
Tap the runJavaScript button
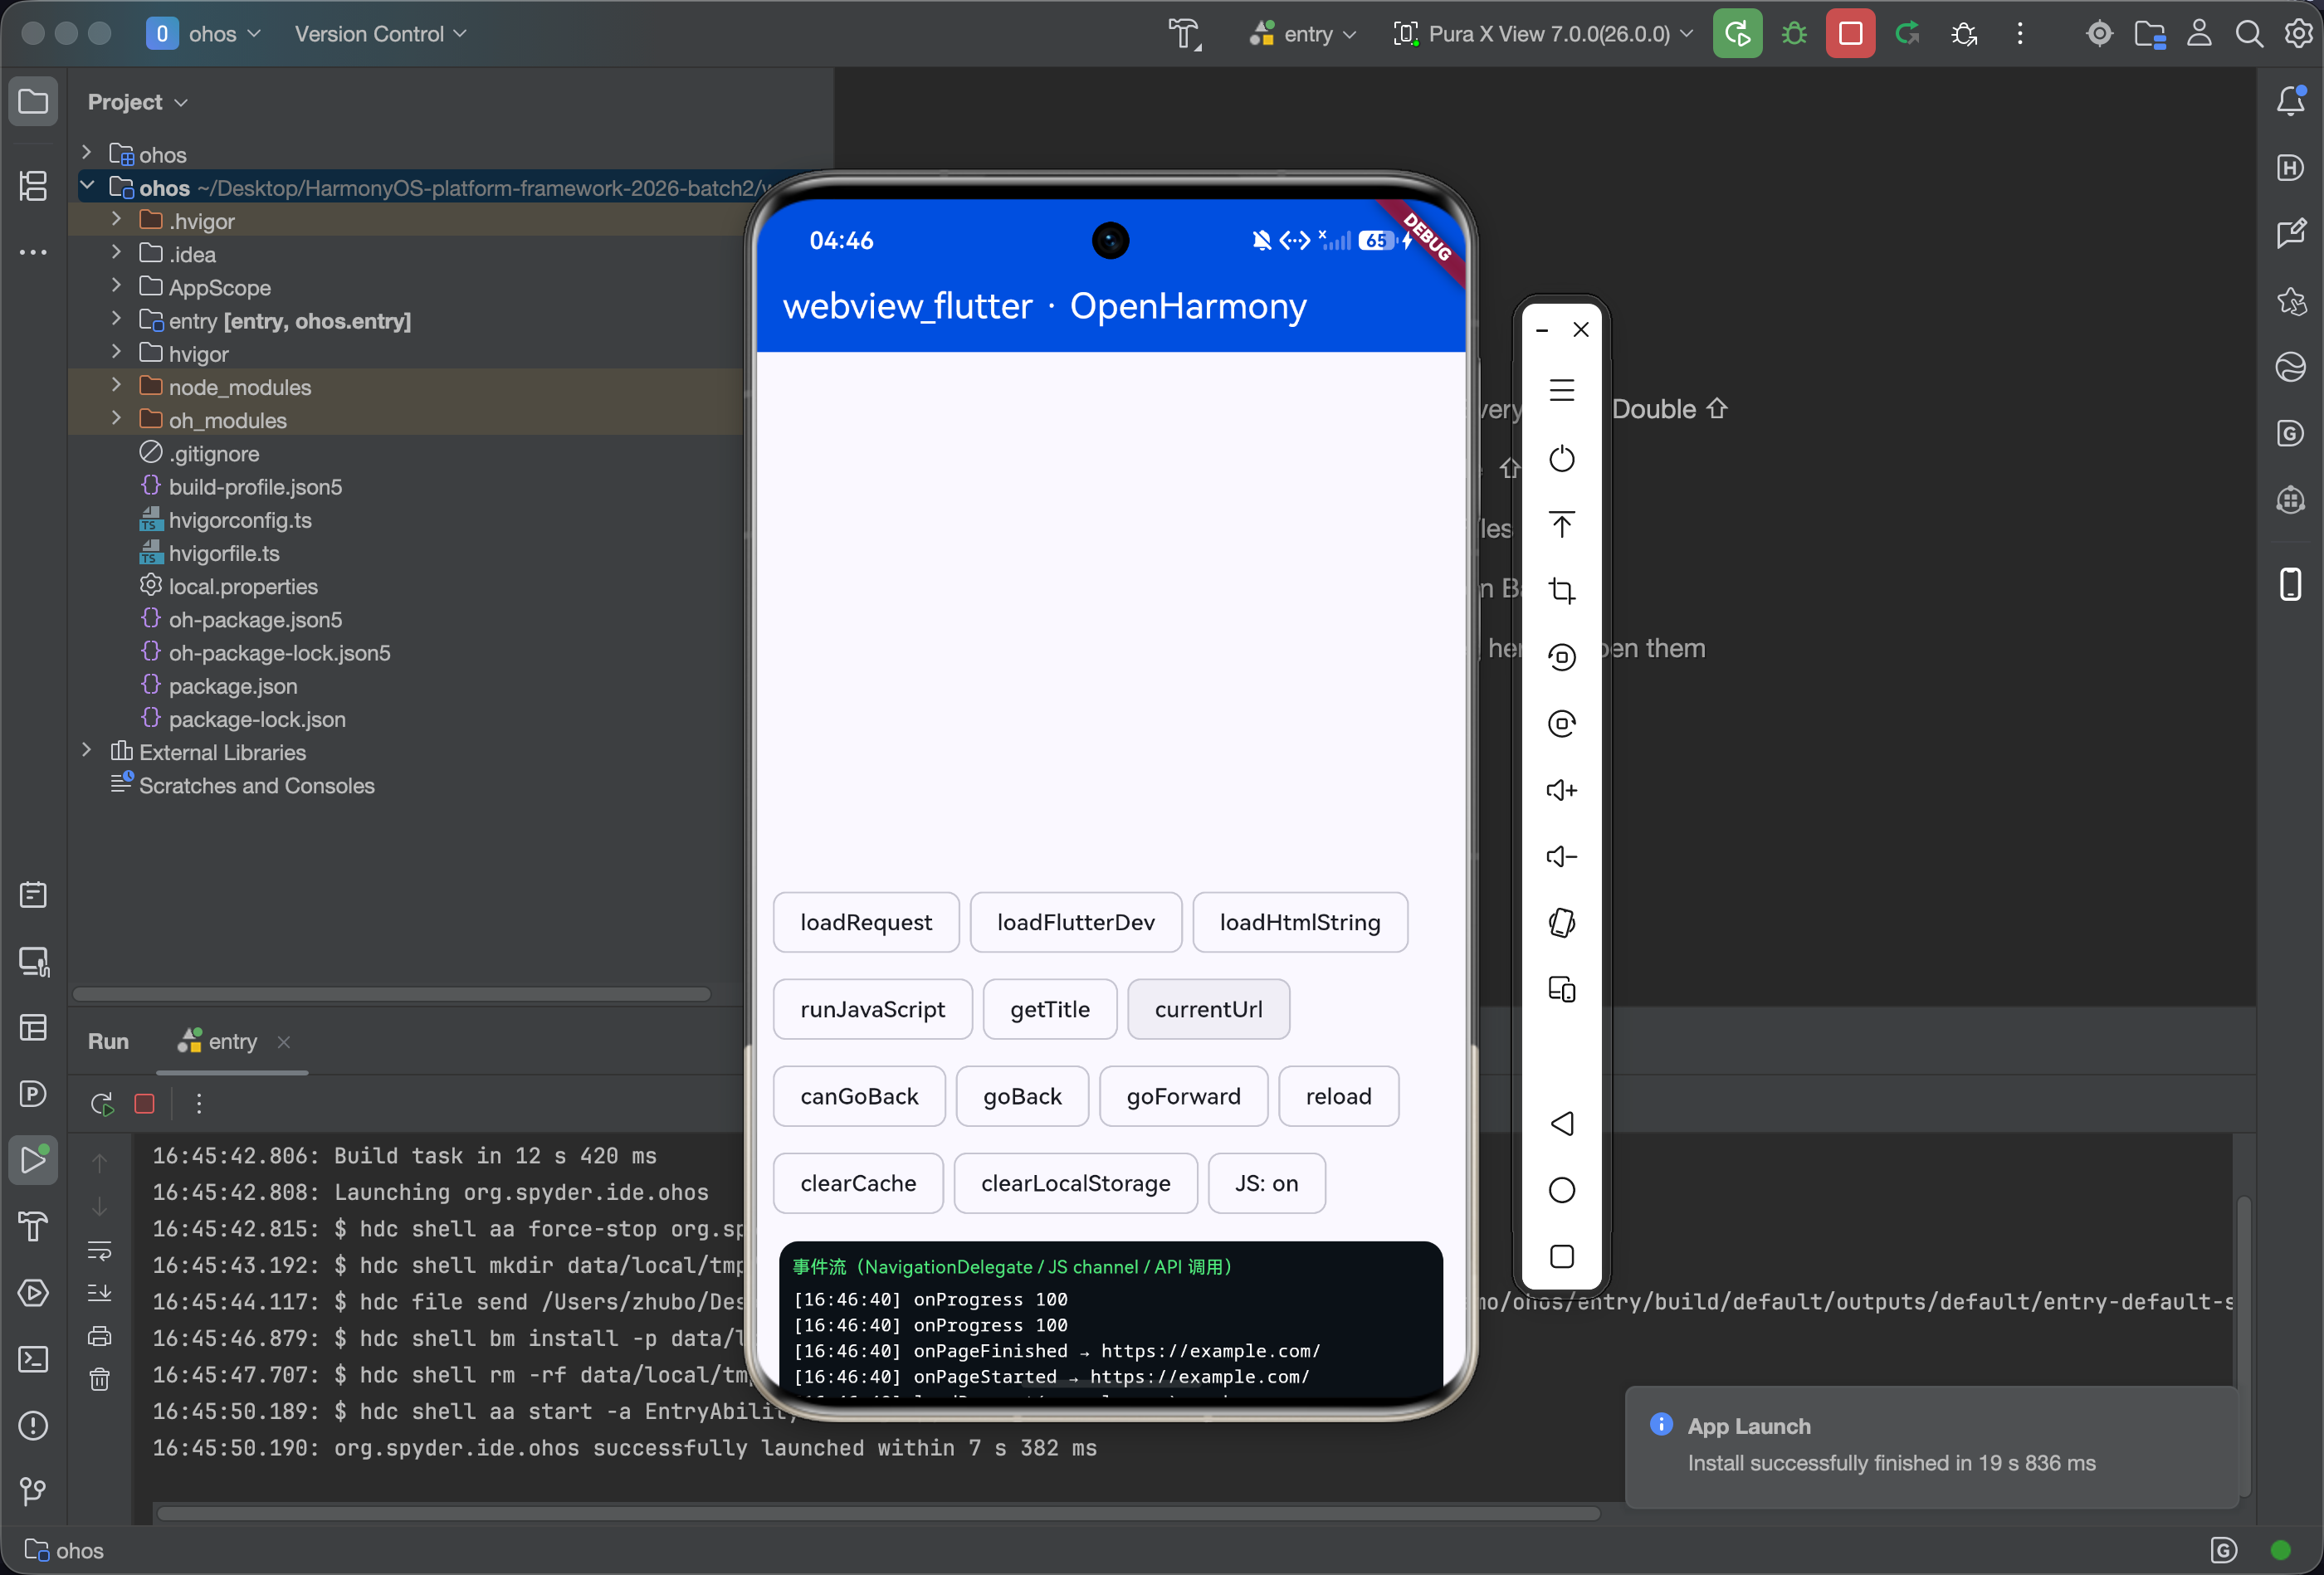point(872,1010)
